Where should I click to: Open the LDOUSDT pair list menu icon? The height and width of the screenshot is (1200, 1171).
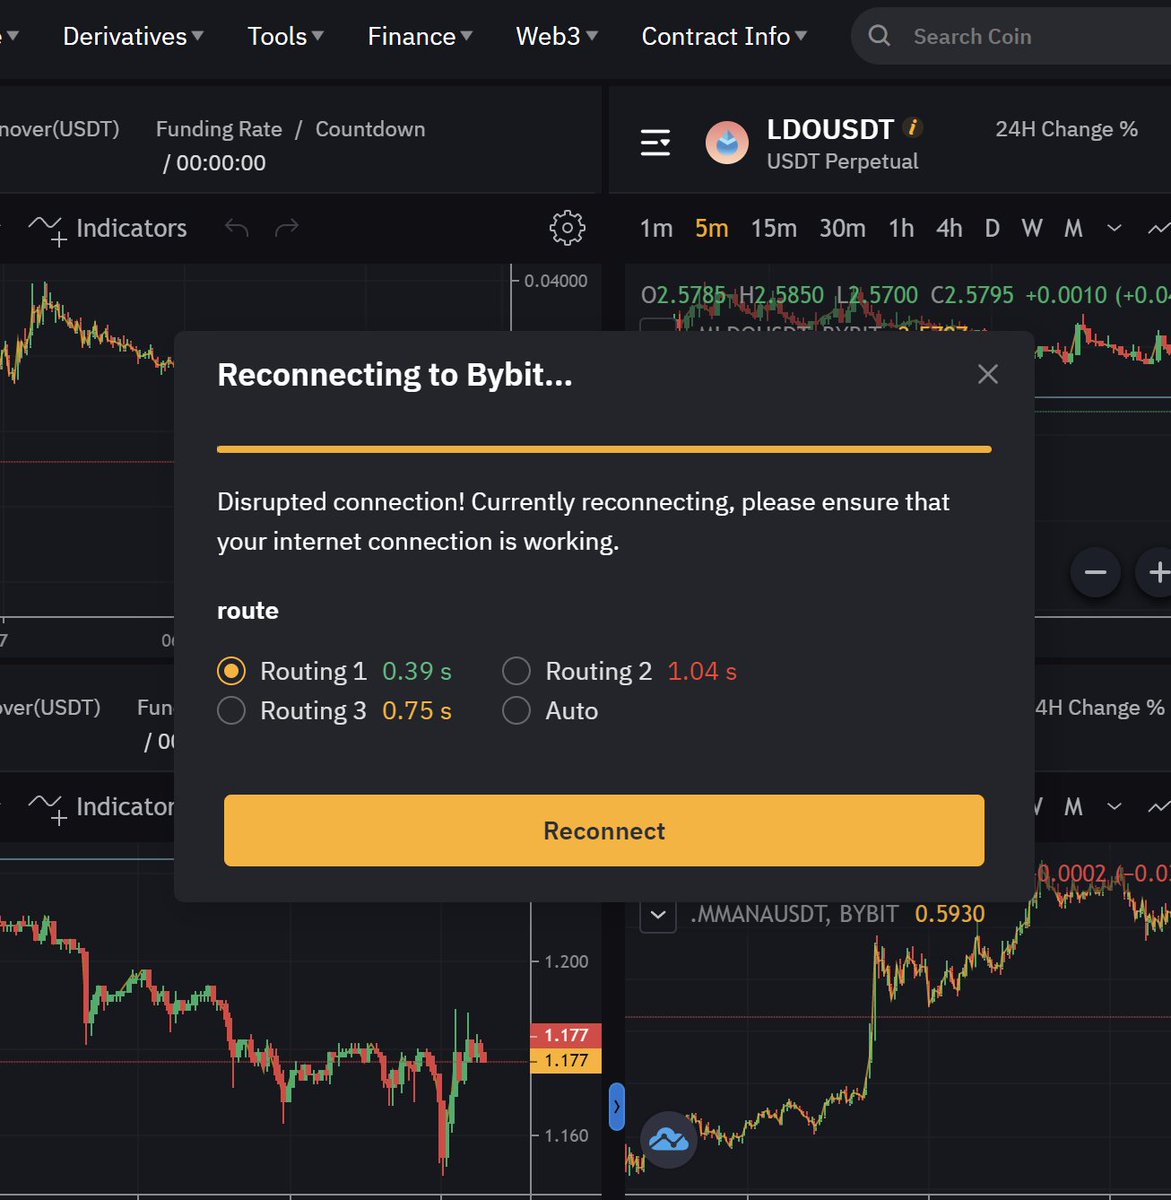click(656, 143)
